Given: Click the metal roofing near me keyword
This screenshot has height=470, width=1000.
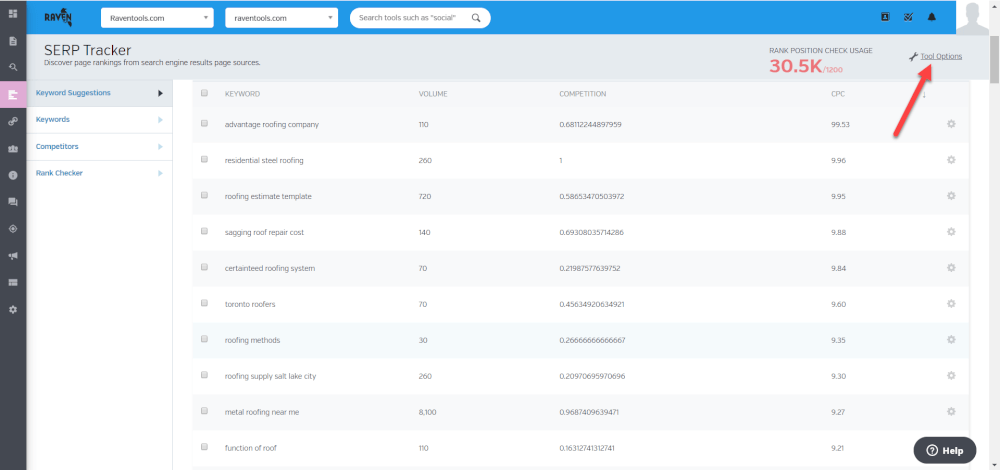Looking at the screenshot, I should point(262,413).
